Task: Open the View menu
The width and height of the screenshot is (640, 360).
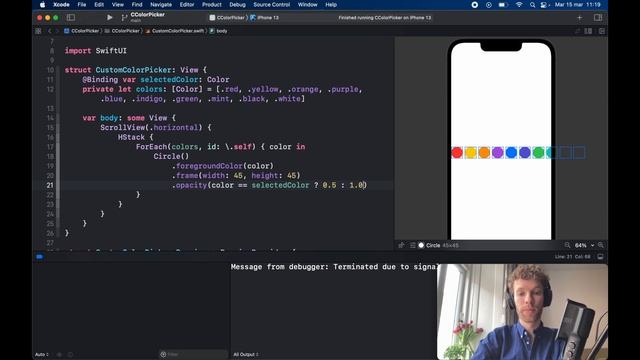Action: pos(118,5)
